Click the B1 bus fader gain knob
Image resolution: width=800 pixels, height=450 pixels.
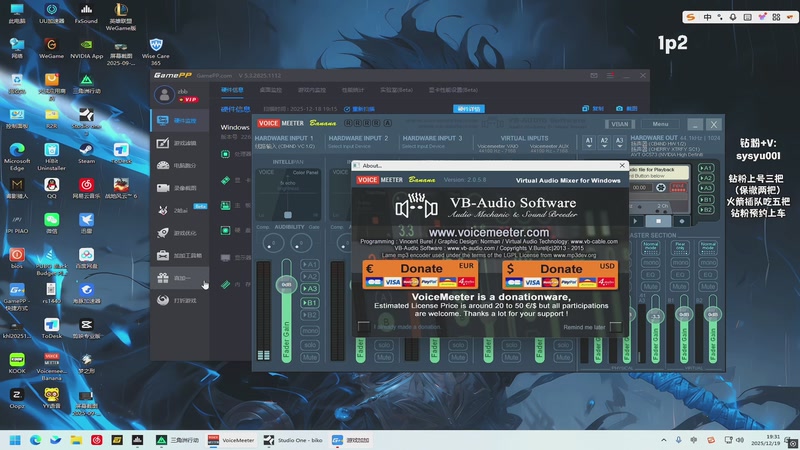(x=684, y=314)
